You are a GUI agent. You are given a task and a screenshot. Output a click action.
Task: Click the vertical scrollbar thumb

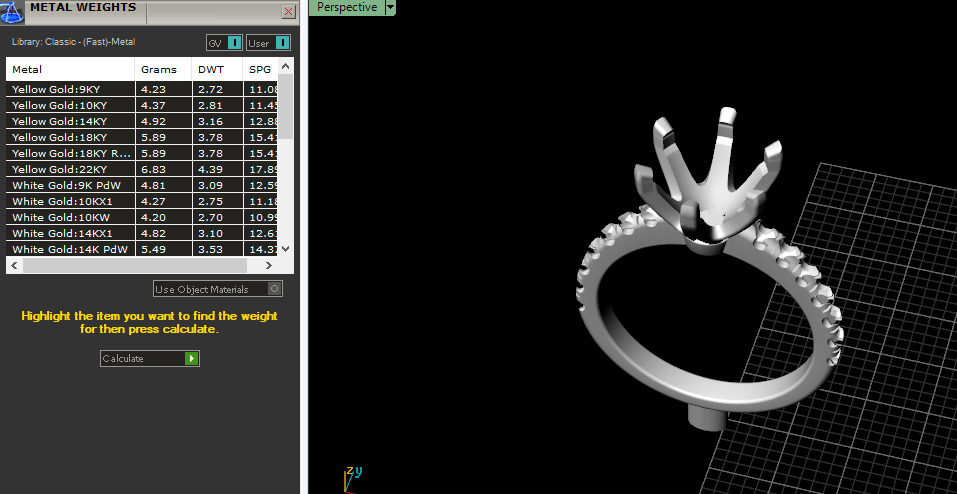coord(286,106)
